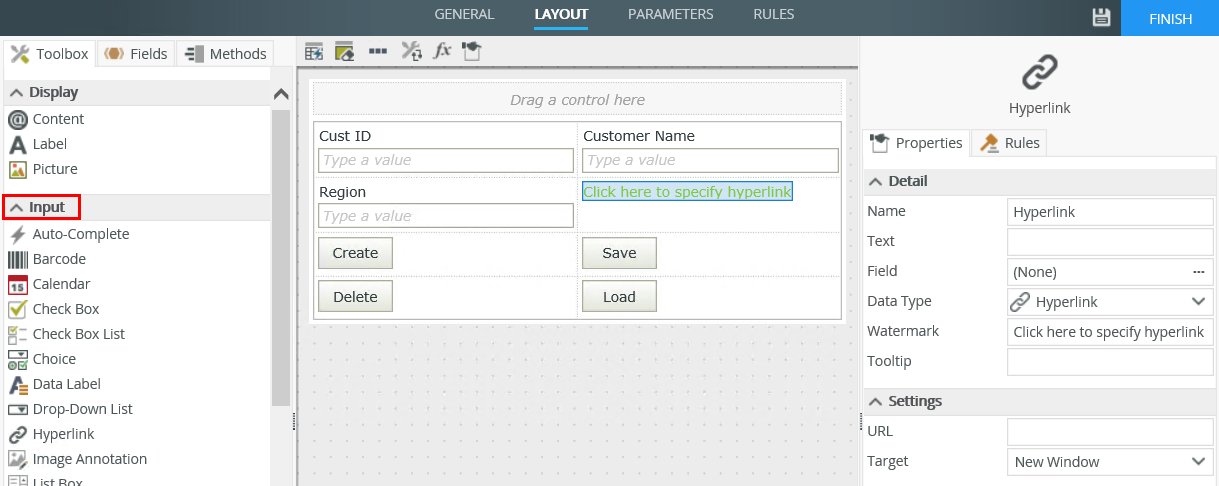
Task: Click the URL settings field
Action: click(x=1110, y=431)
